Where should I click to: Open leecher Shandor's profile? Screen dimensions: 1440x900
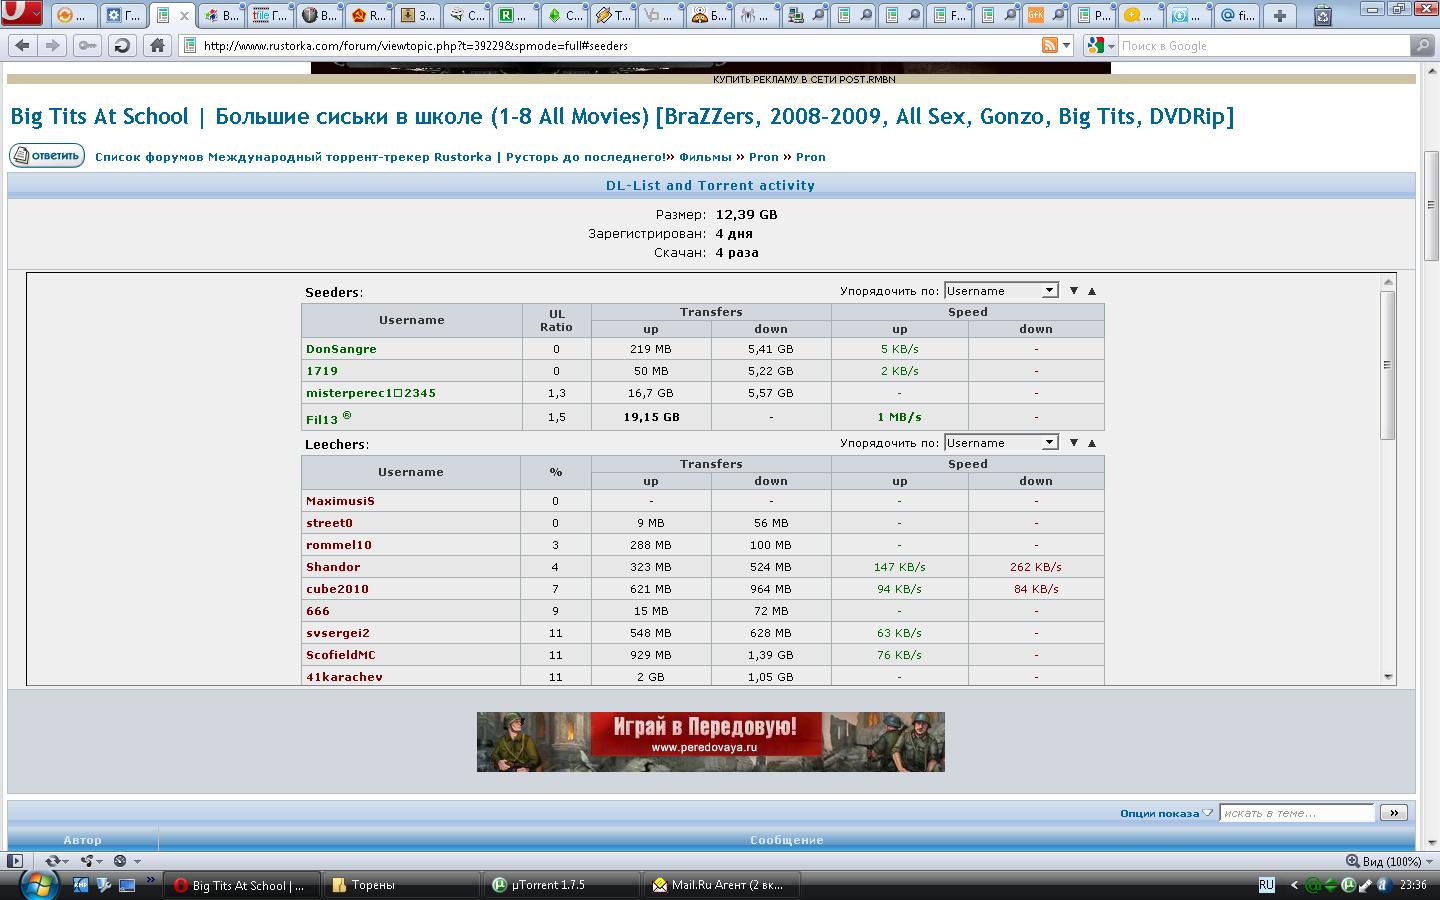pos(333,567)
